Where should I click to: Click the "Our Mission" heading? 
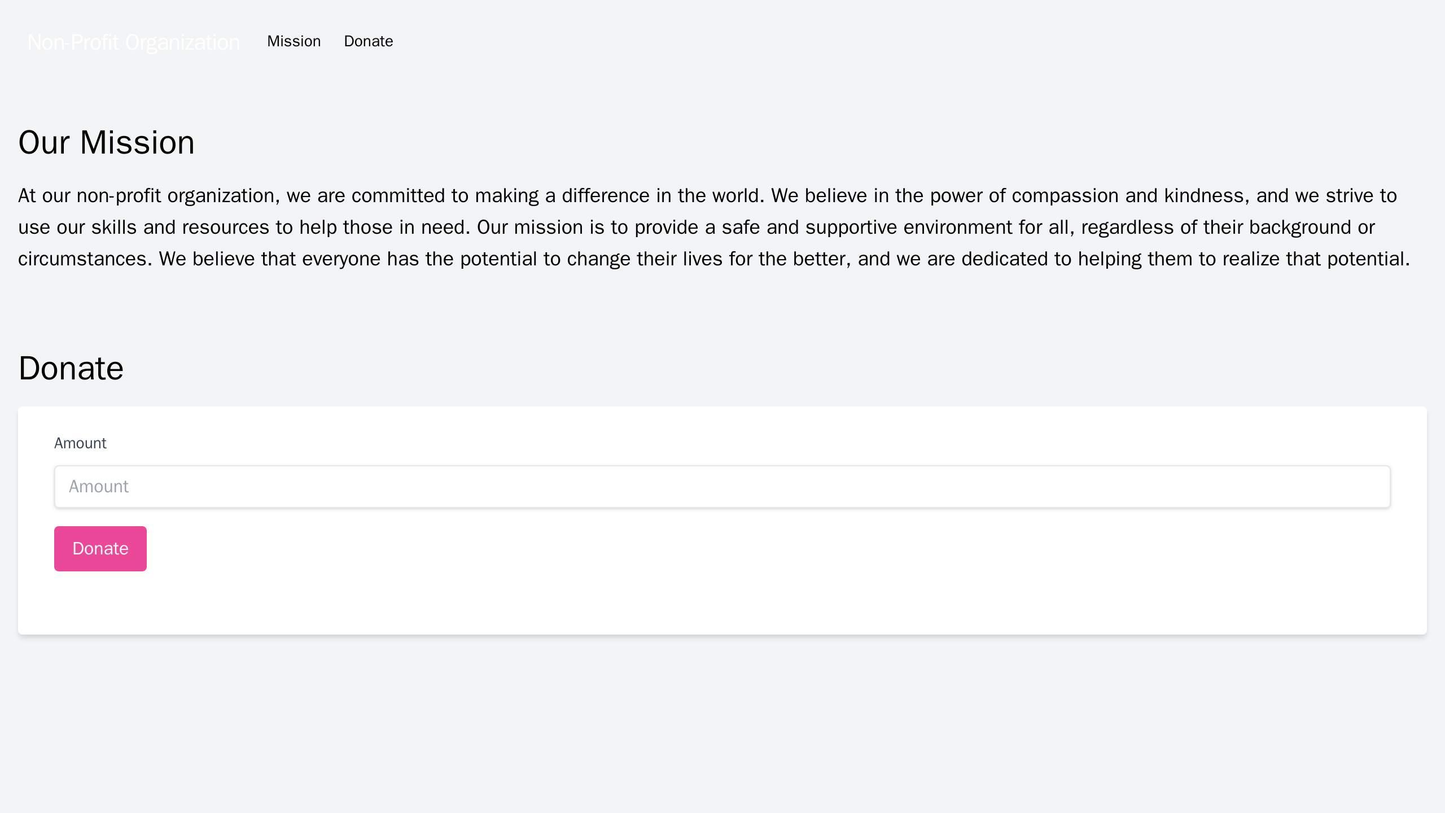click(x=106, y=143)
